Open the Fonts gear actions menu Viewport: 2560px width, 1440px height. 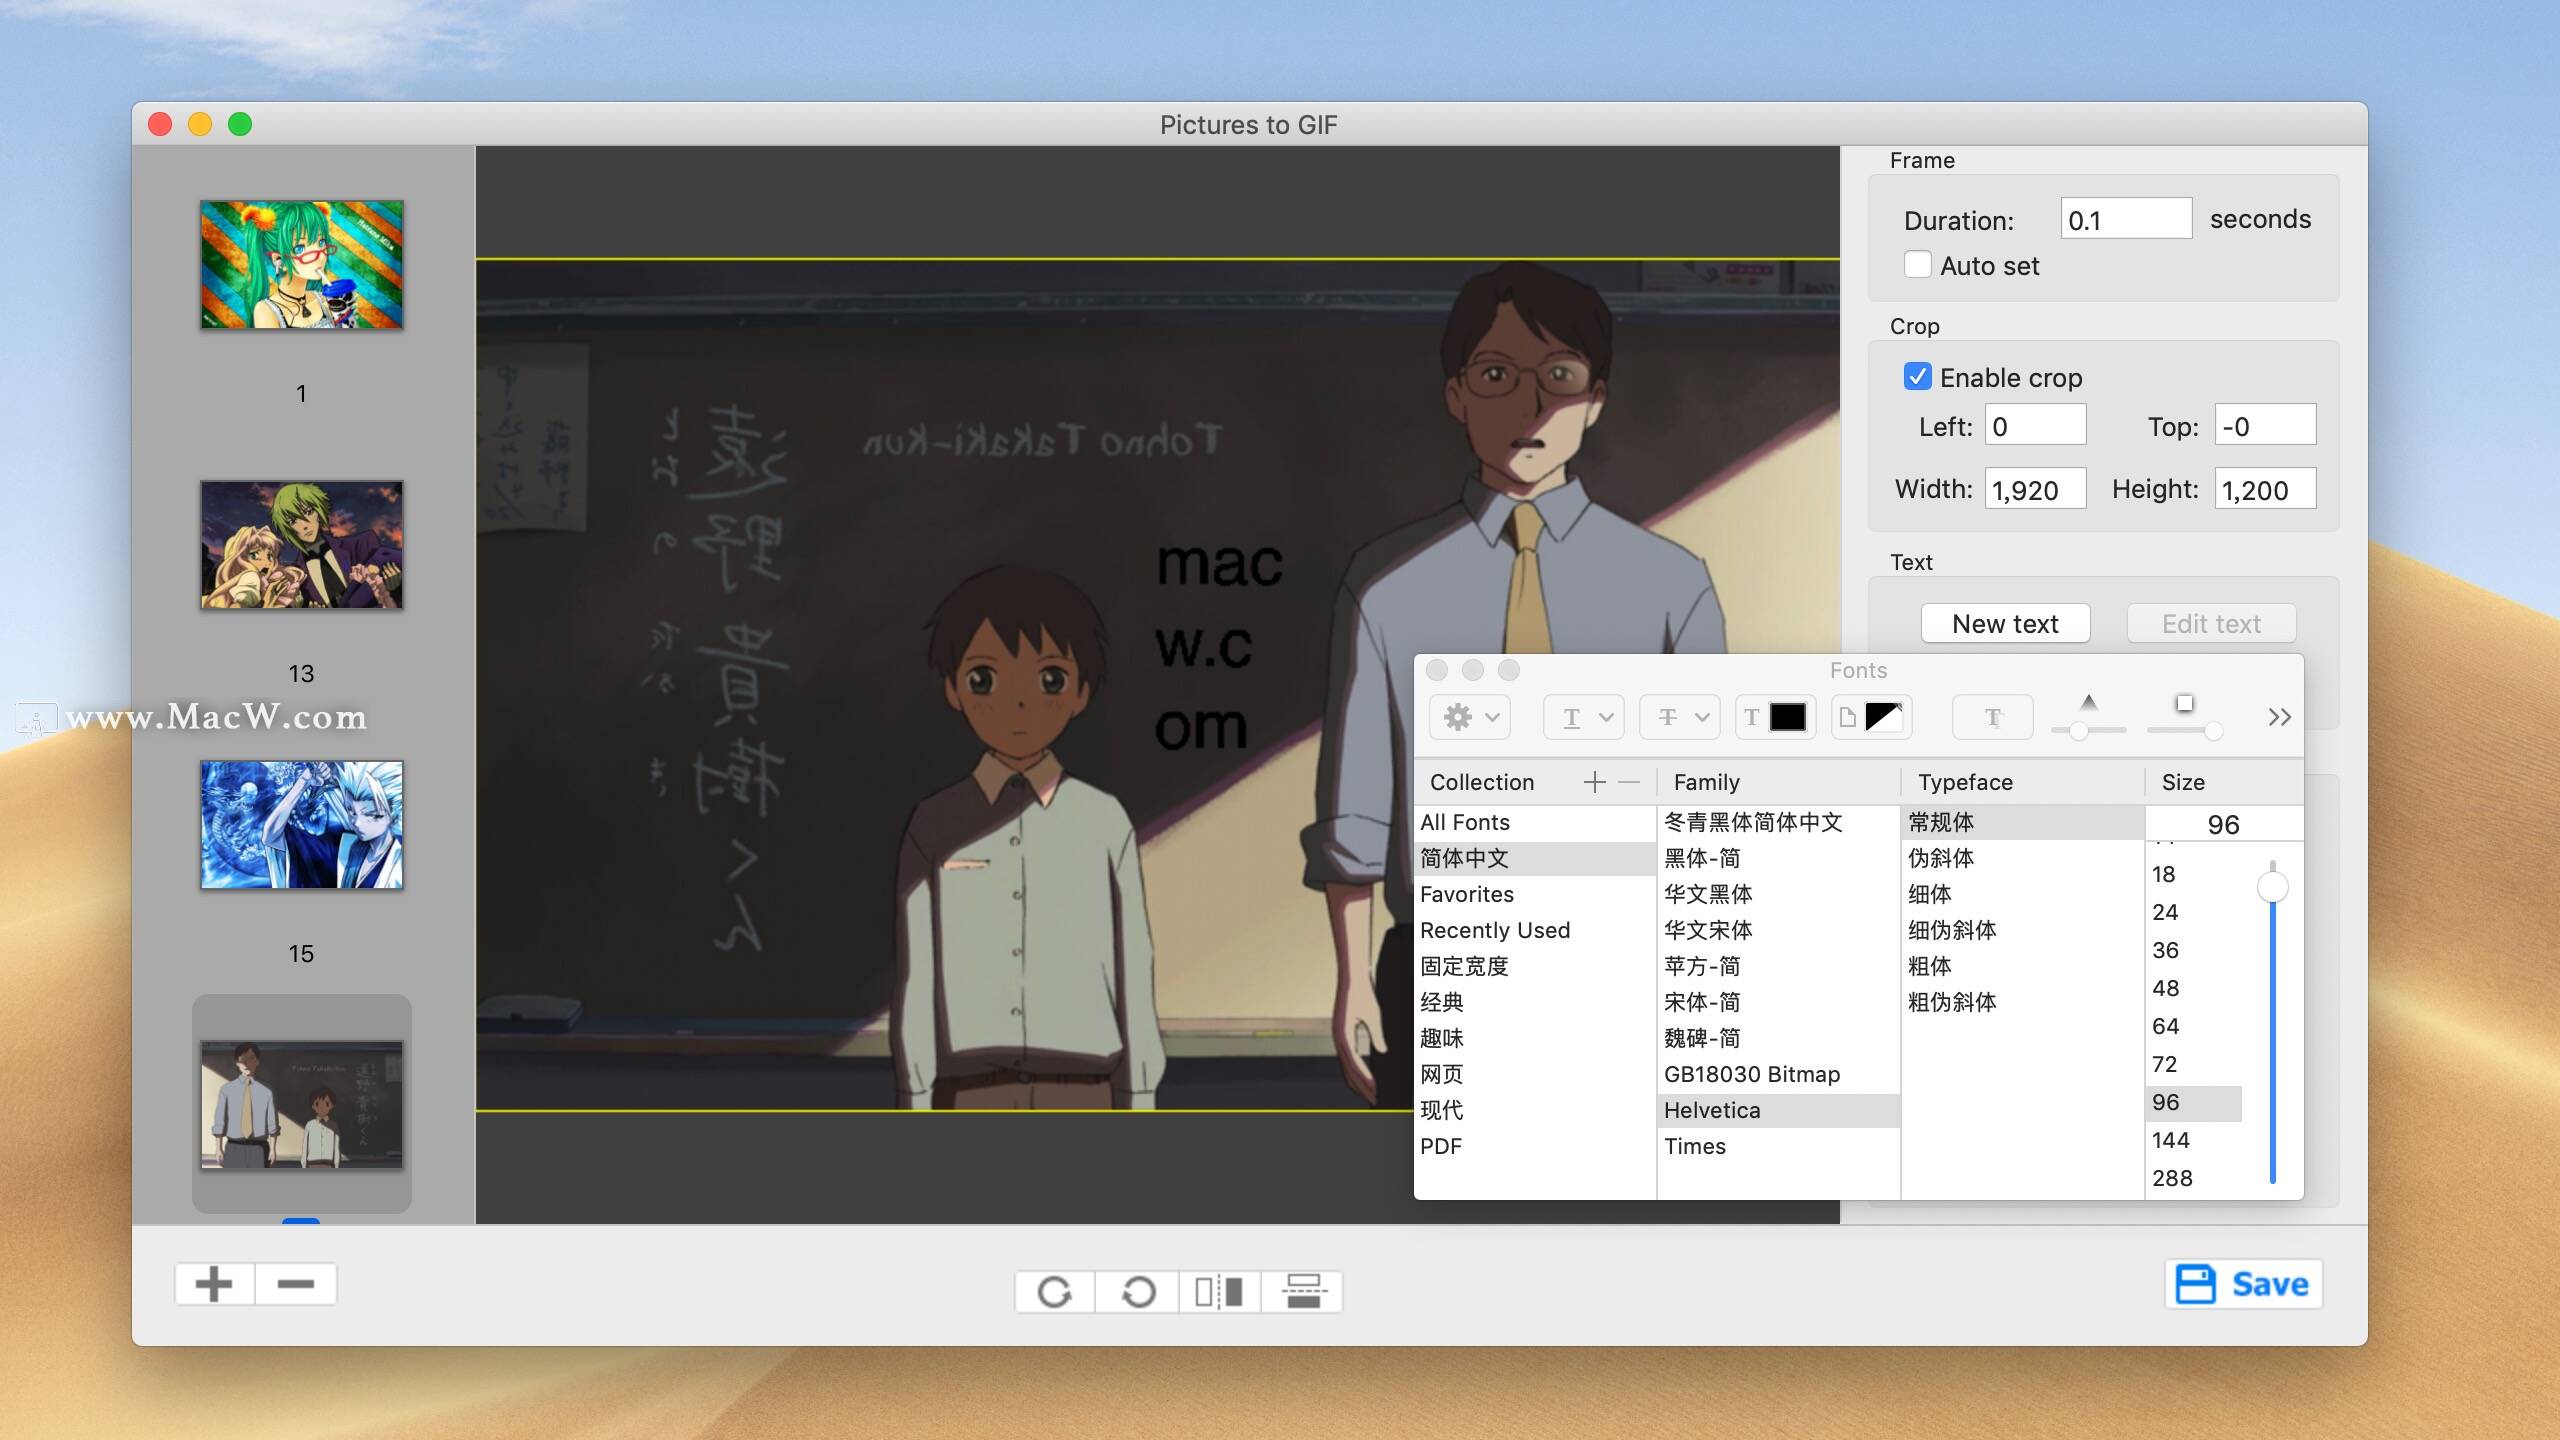point(1469,717)
